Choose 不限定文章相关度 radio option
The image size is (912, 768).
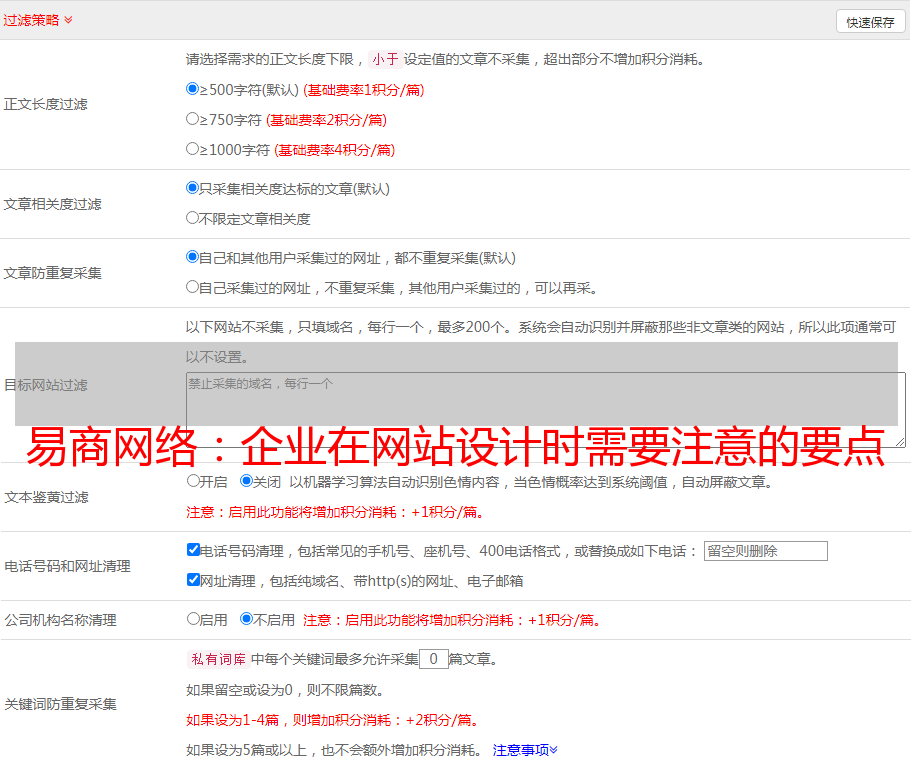click(x=193, y=218)
